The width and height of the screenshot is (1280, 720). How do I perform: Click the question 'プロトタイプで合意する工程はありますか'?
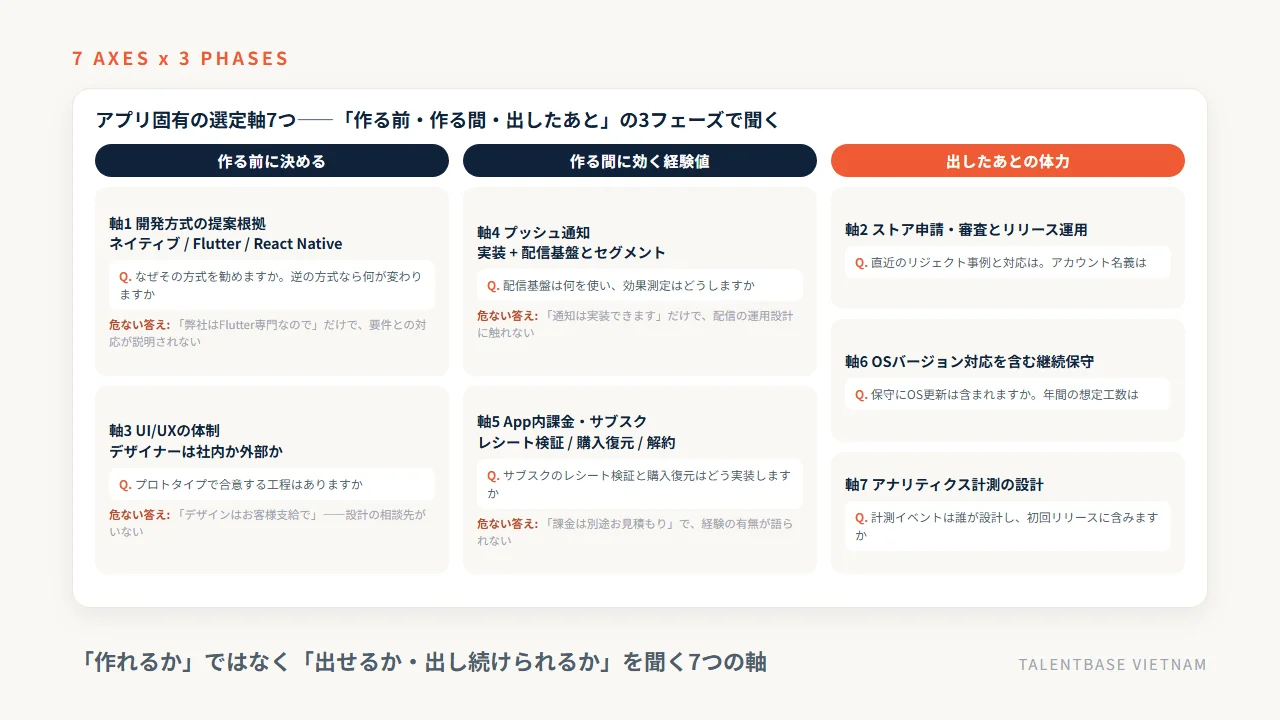pyautogui.click(x=272, y=484)
